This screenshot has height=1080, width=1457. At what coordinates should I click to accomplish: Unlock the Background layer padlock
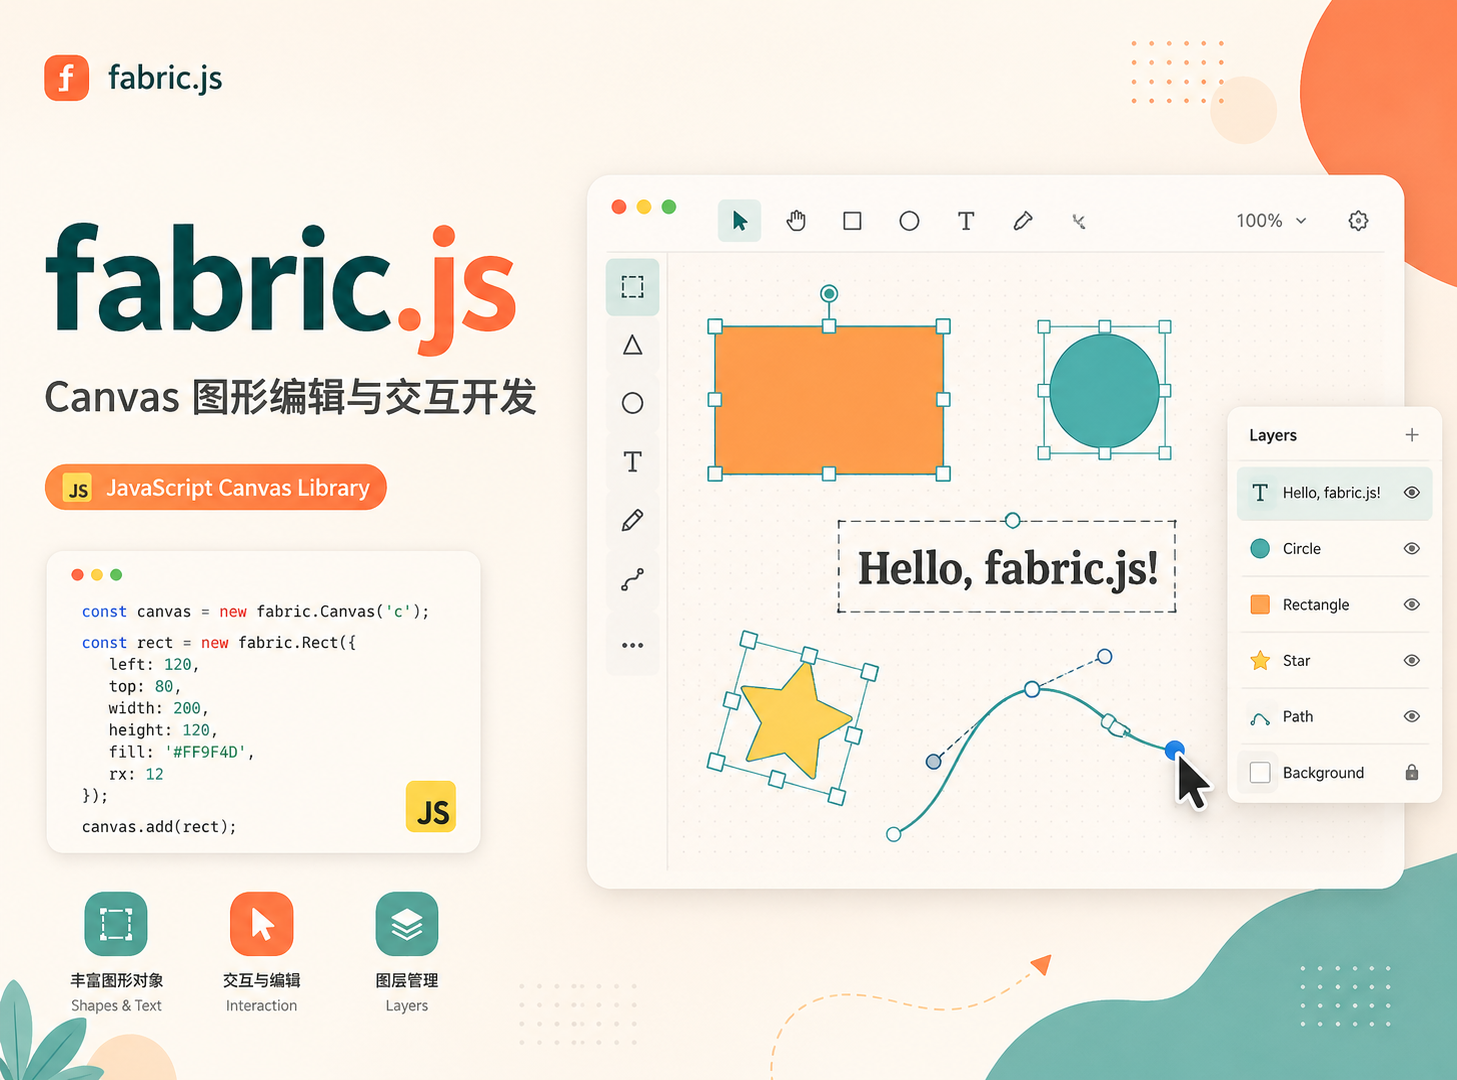coord(1412,772)
